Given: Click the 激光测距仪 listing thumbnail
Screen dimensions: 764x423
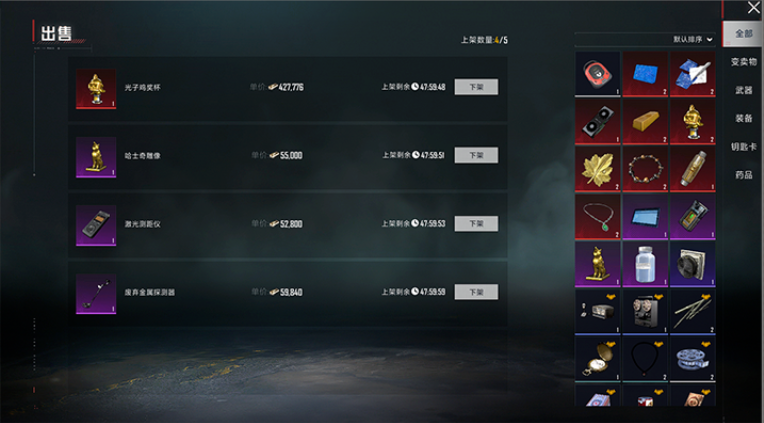Looking at the screenshot, I should (x=96, y=226).
